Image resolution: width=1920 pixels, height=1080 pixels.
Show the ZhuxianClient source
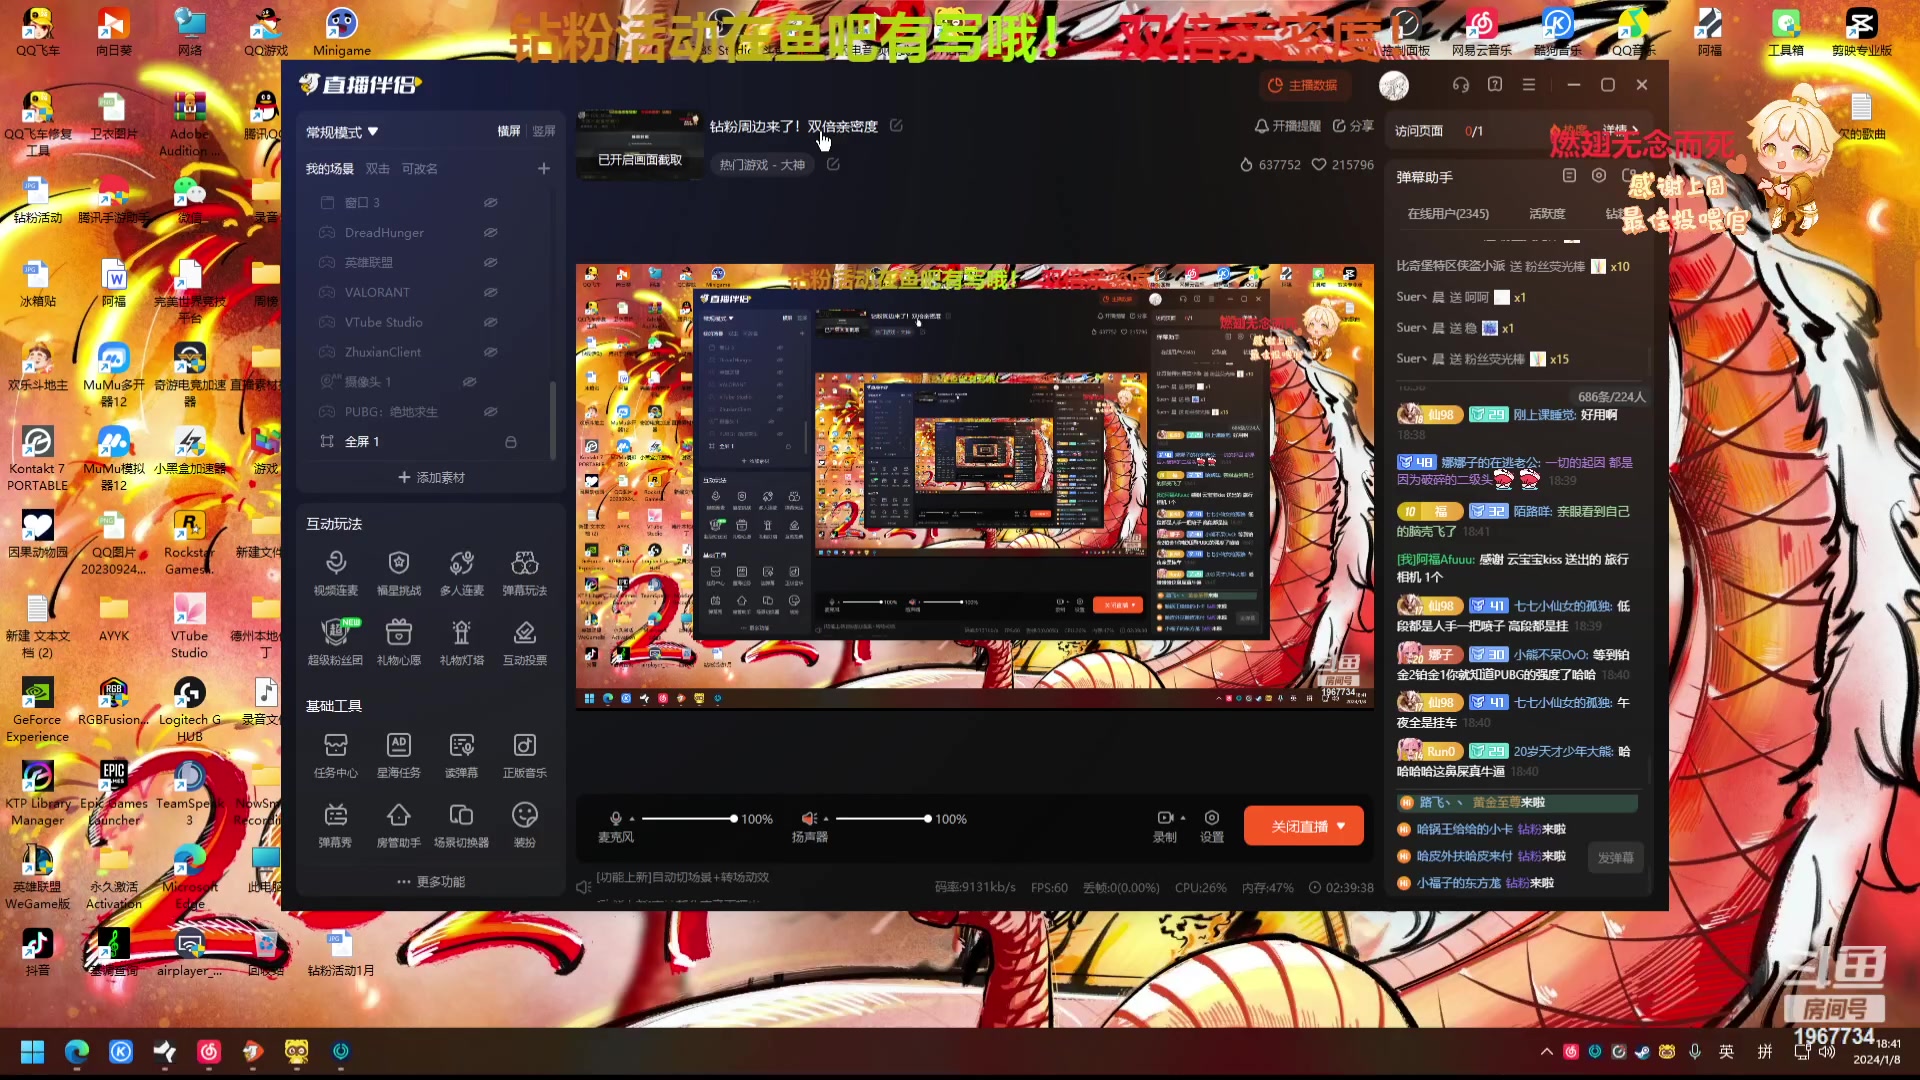(491, 353)
